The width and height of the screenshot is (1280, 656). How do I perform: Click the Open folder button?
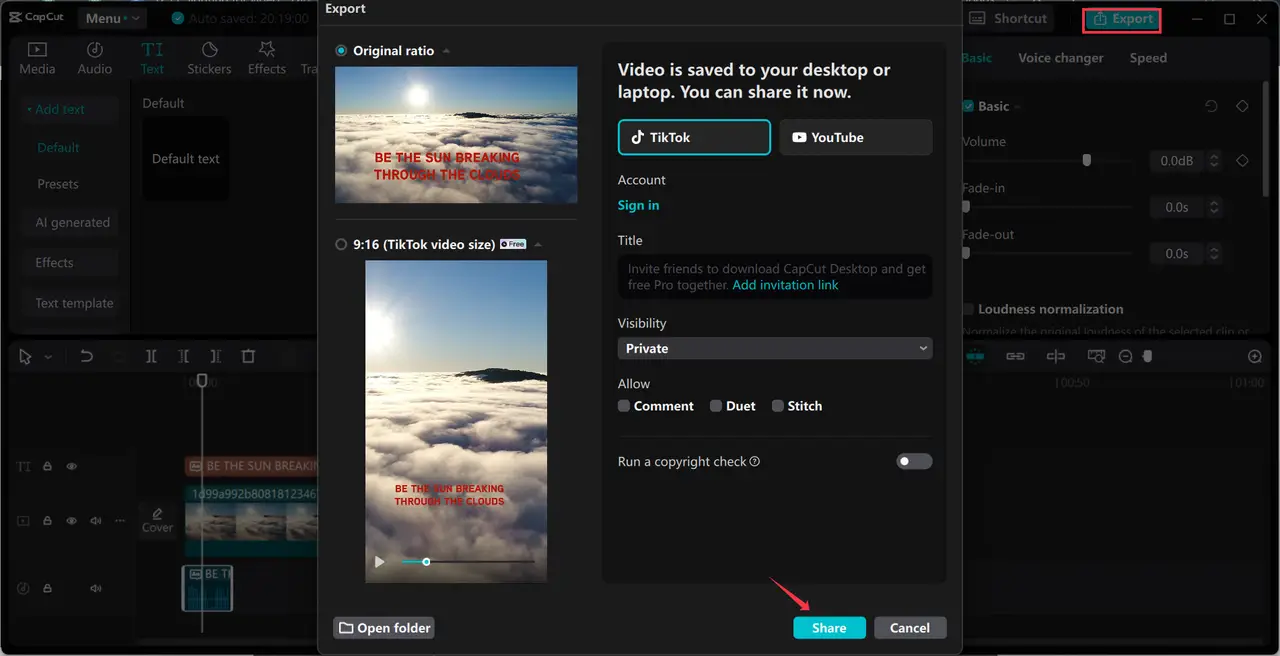pyautogui.click(x=384, y=628)
